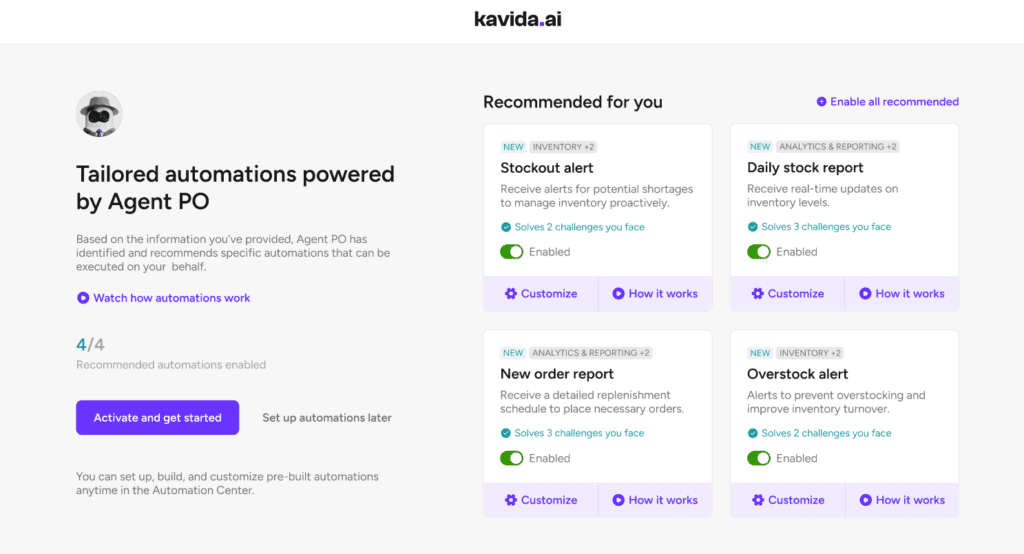Choose Set up automations later
1024x554 pixels.
[x=327, y=418]
